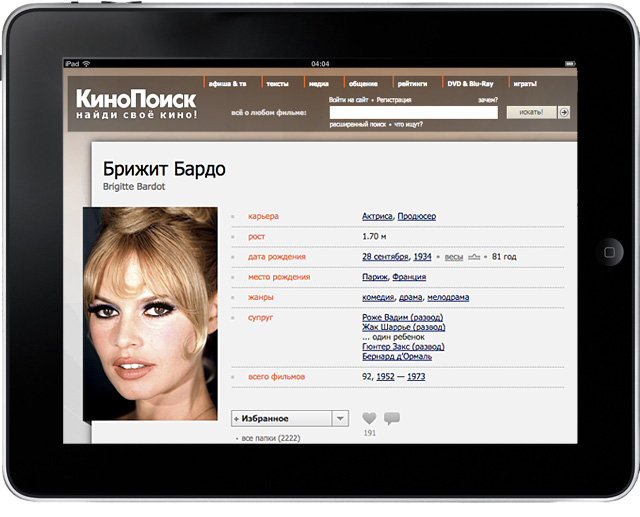The width and height of the screenshot is (640, 517).
Task: Select the DVD & Blu-Ray menu
Action: pos(470,84)
